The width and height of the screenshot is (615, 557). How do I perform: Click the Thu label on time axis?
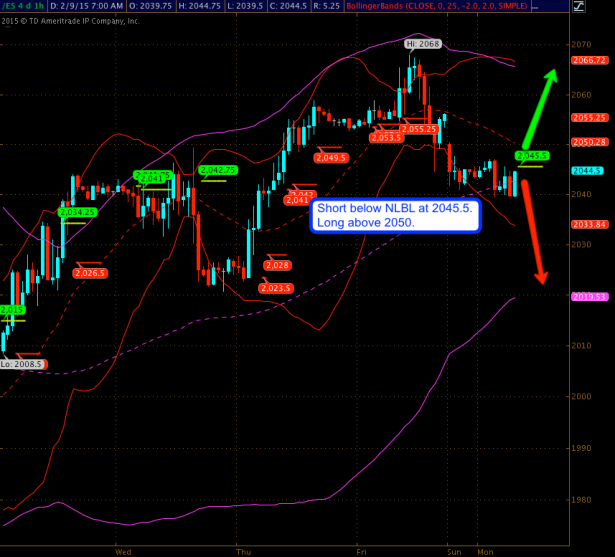pyautogui.click(x=244, y=552)
